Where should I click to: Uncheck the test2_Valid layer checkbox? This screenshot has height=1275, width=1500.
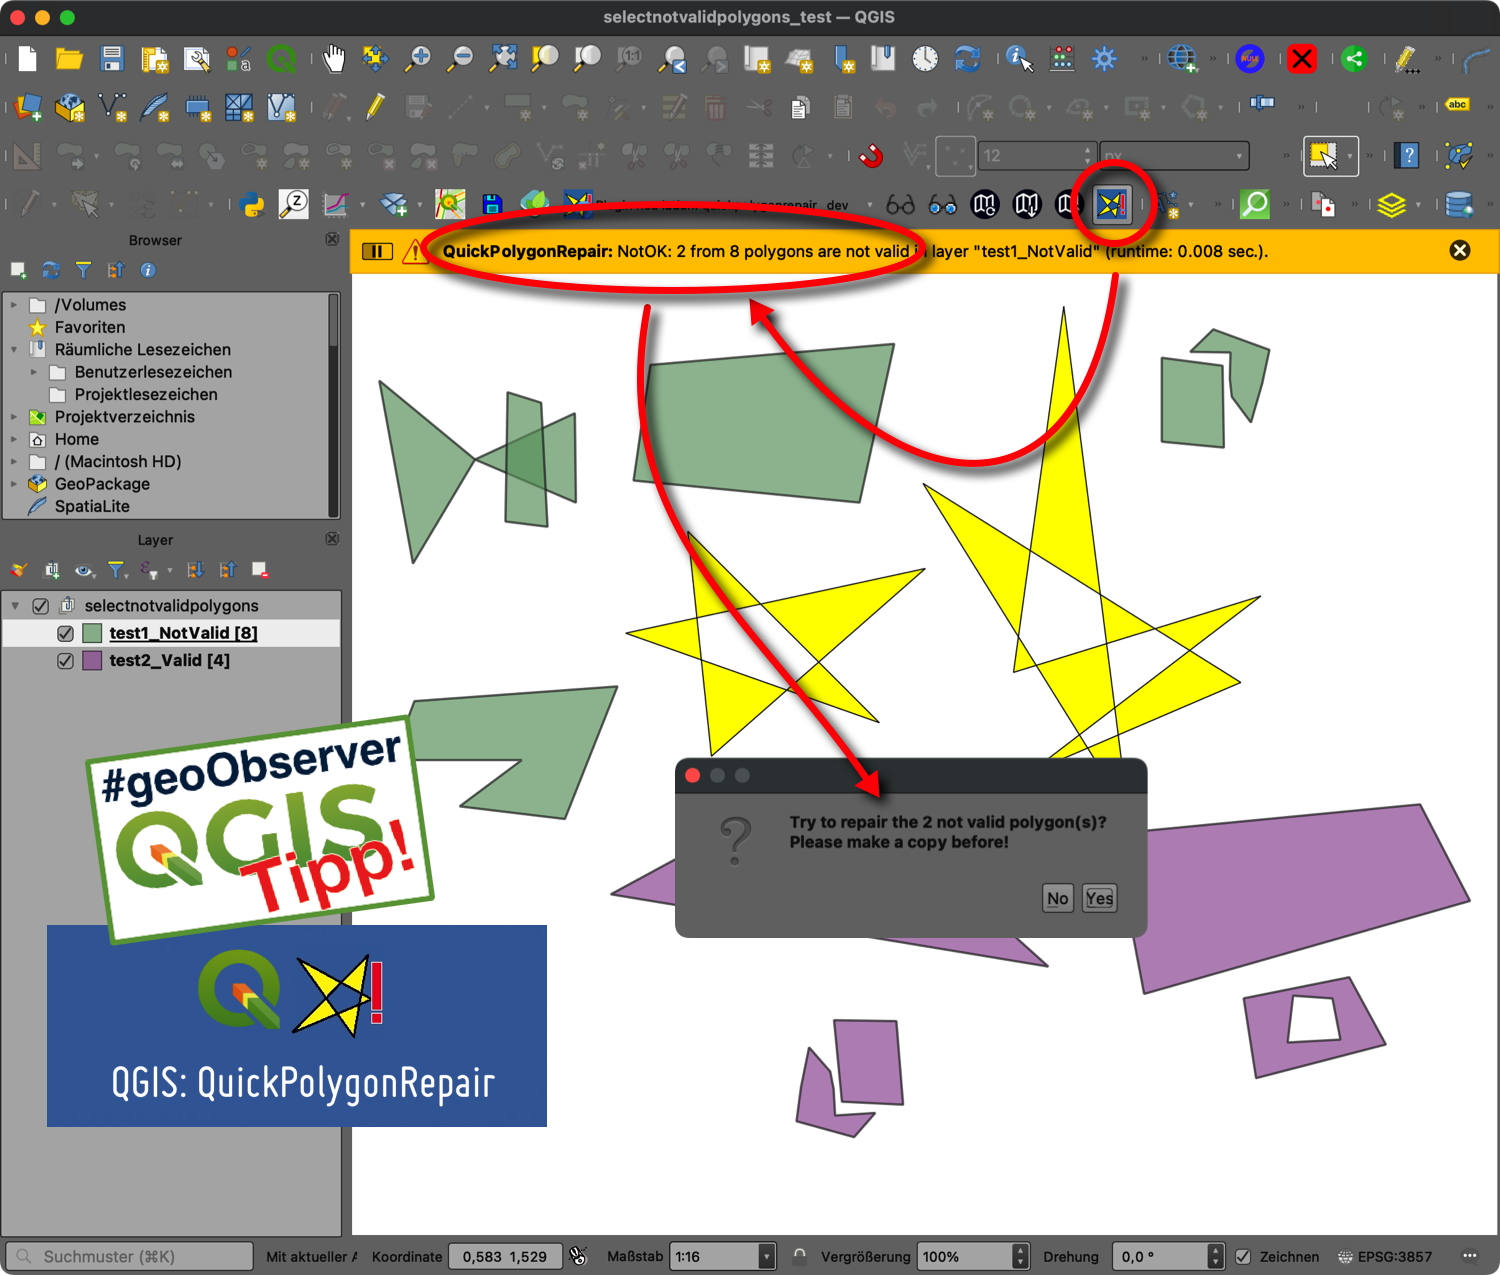pyautogui.click(x=65, y=661)
